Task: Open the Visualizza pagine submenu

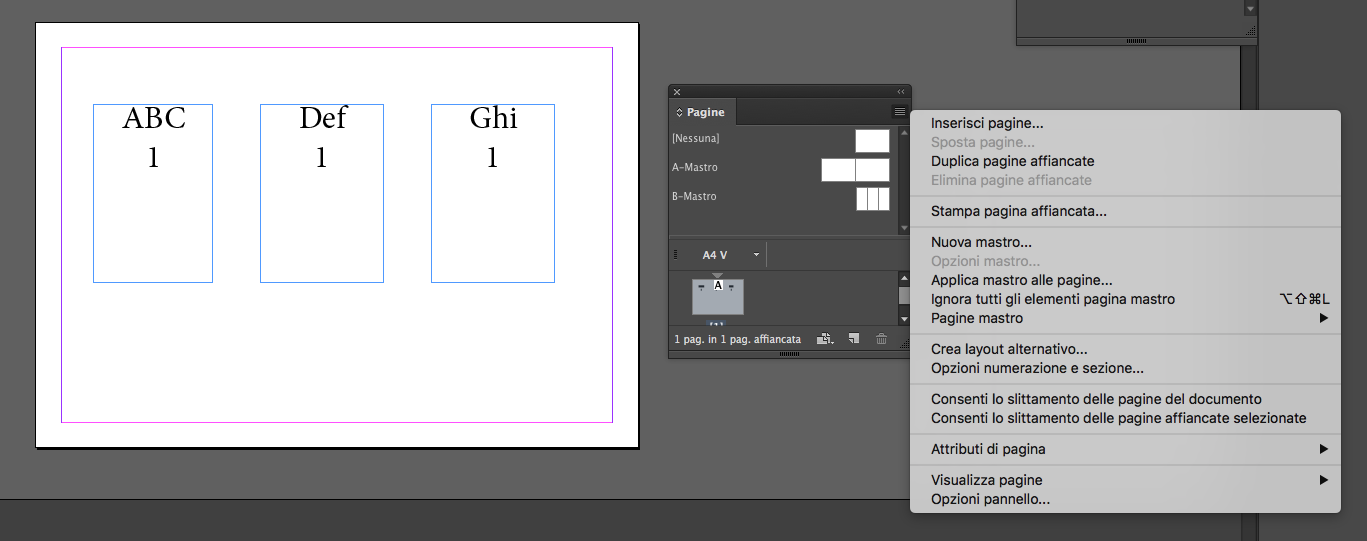Action: (1125, 480)
